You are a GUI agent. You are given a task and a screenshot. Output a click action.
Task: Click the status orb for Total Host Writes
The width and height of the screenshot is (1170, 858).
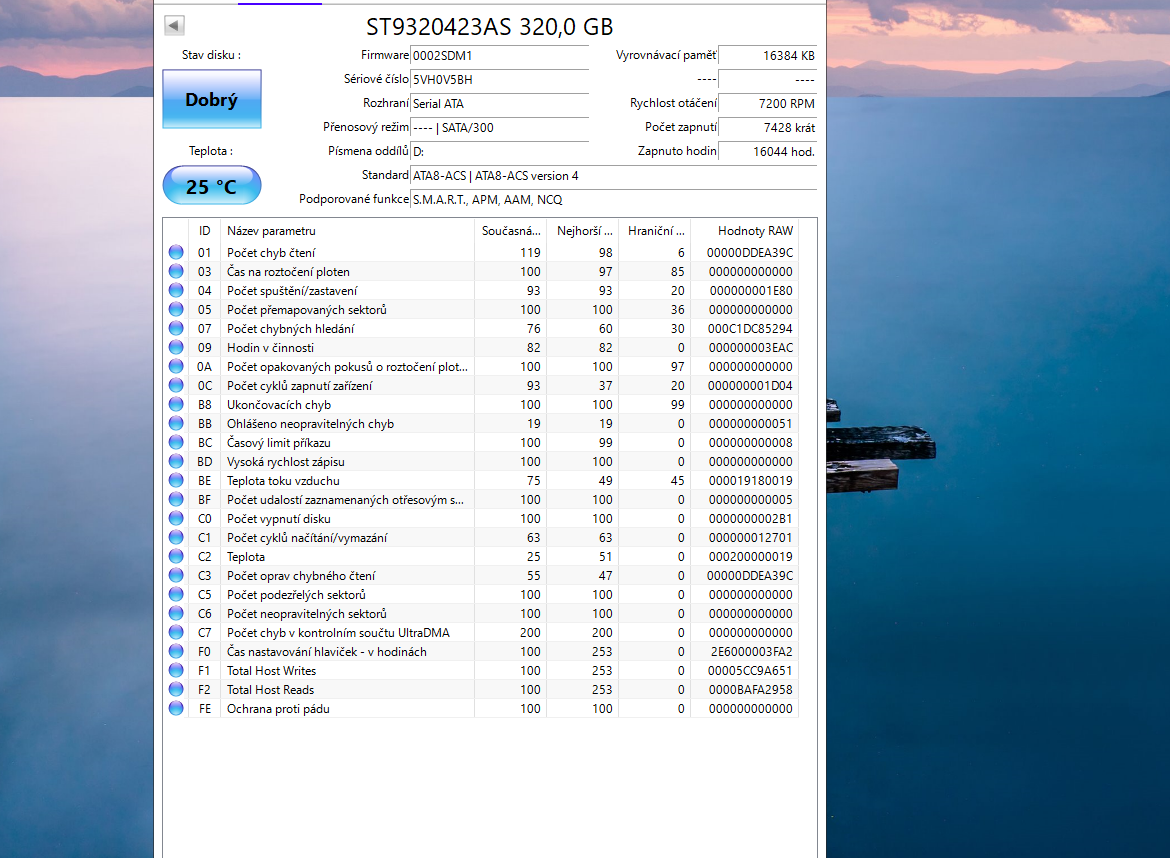(x=176, y=670)
